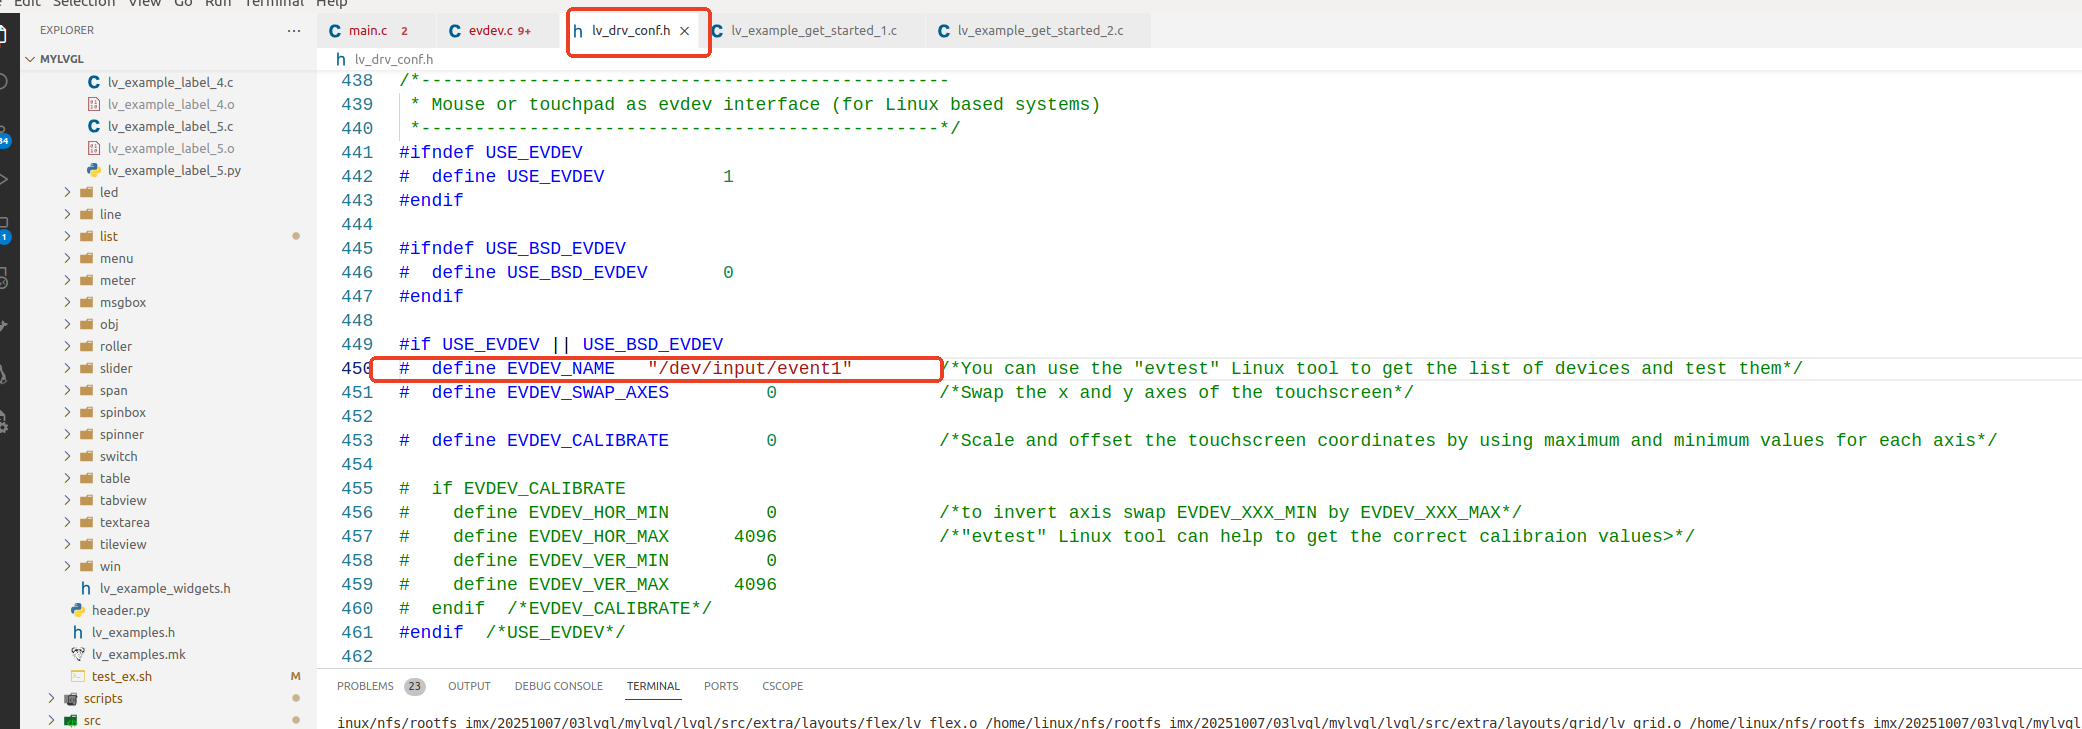Click the binary file icon of lv_example_label_4.o

(x=94, y=104)
